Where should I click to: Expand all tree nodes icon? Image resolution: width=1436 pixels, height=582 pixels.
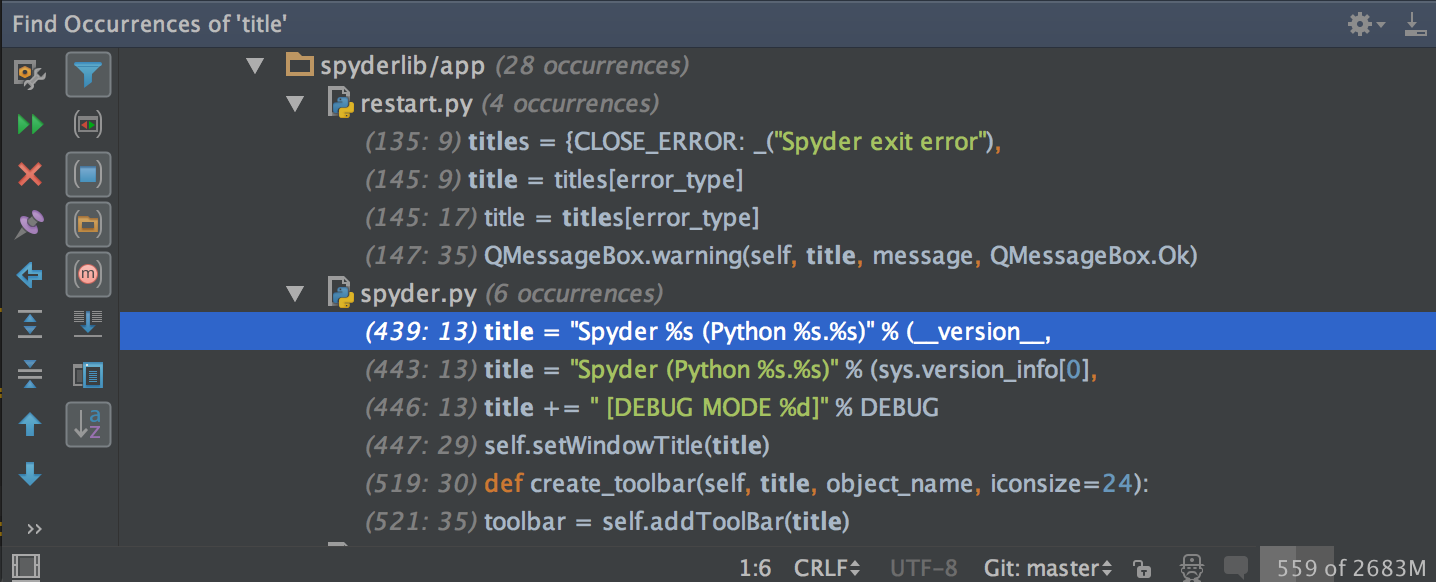30,324
